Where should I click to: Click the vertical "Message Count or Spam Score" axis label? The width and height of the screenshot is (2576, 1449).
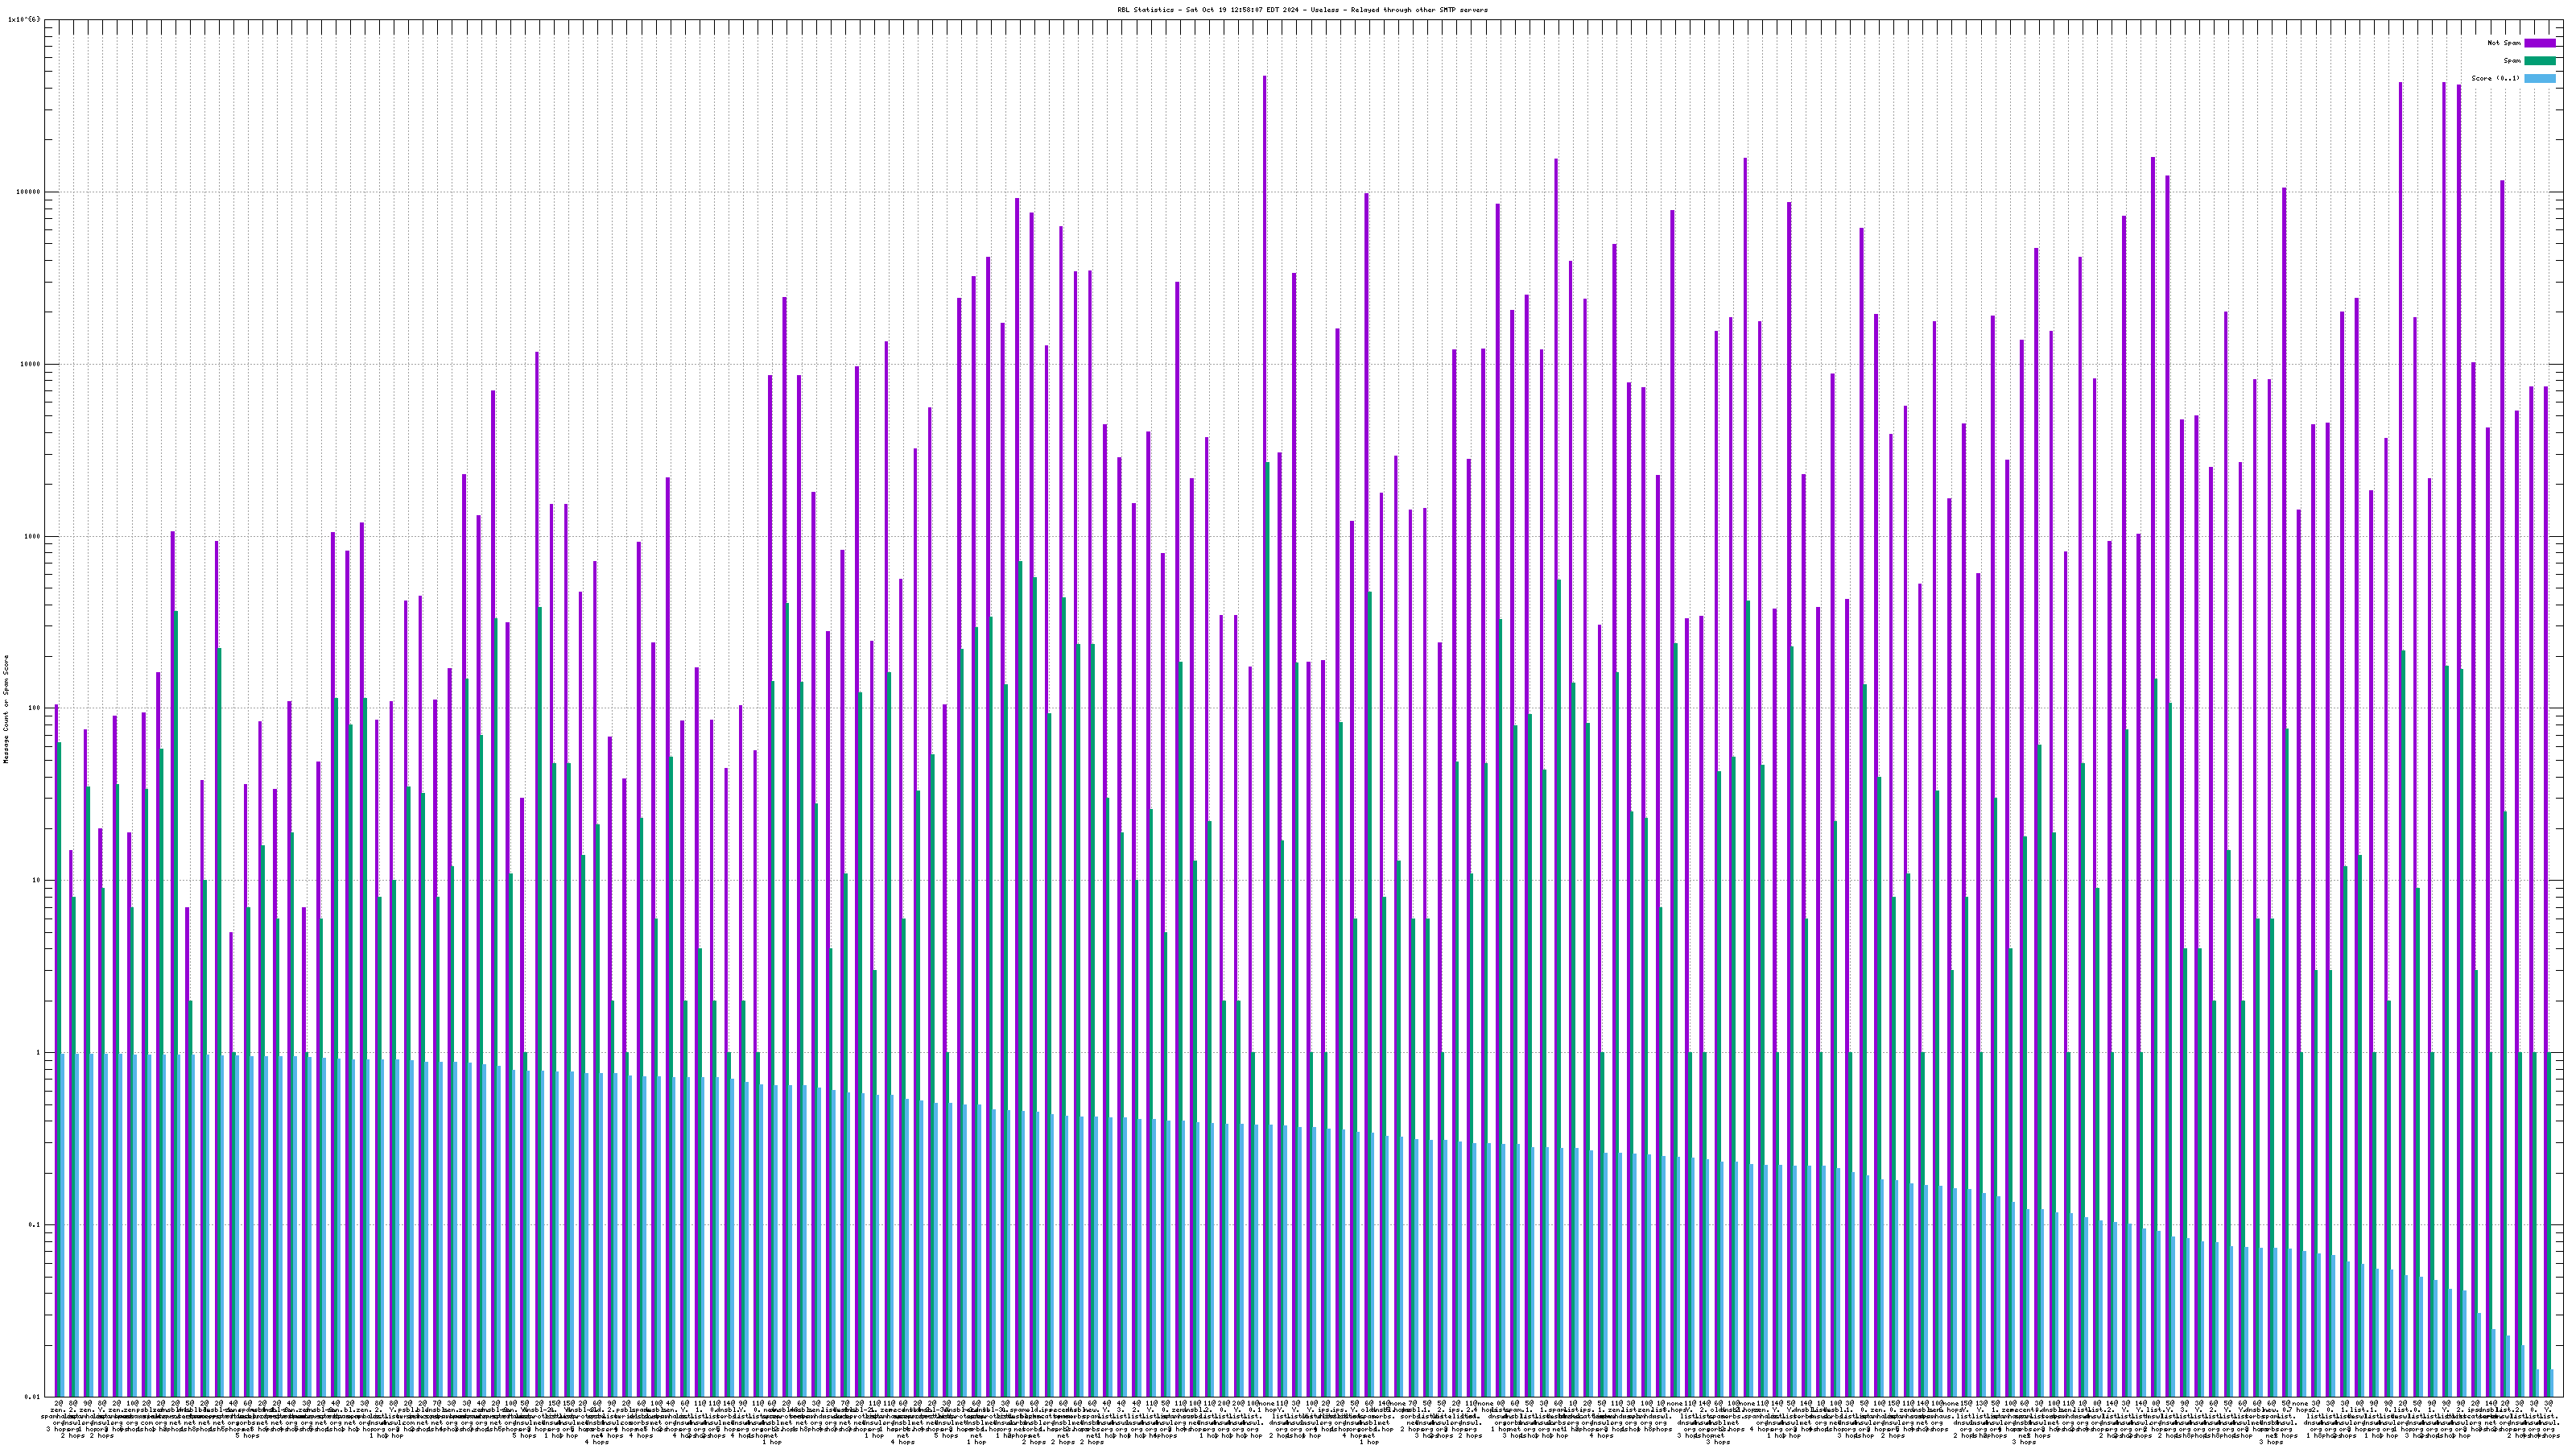[x=6, y=709]
